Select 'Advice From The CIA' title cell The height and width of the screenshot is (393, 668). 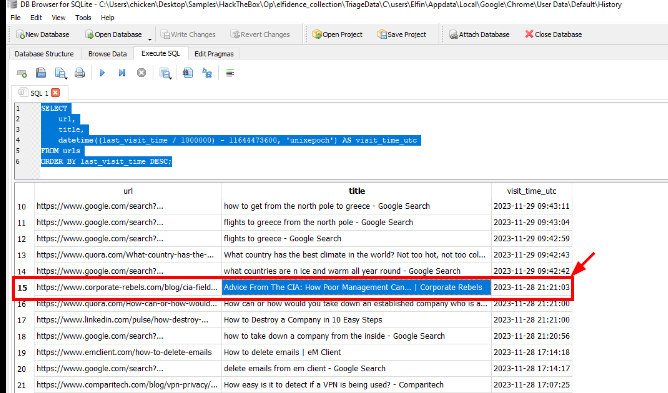click(357, 287)
